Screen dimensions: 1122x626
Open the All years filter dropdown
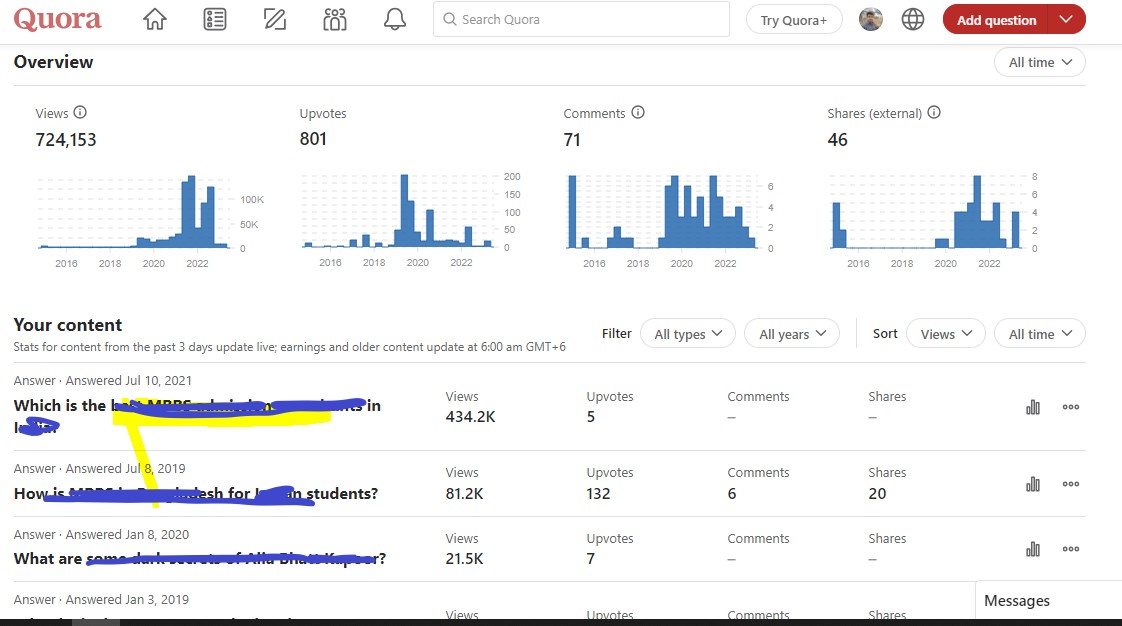pyautogui.click(x=792, y=334)
